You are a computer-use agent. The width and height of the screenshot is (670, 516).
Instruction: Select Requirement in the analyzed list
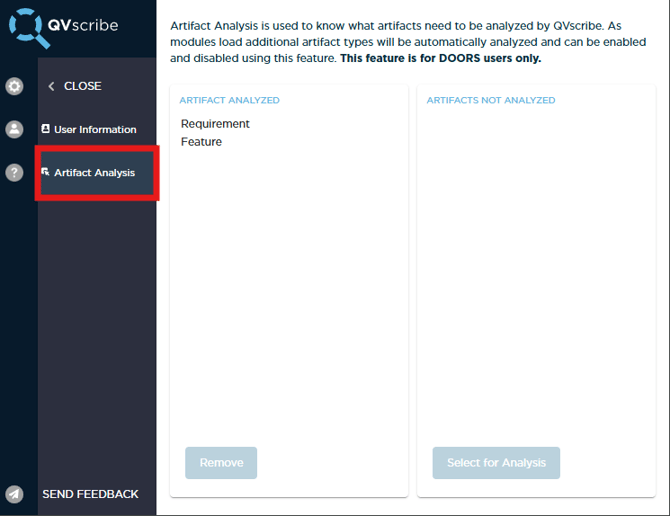tap(215, 124)
